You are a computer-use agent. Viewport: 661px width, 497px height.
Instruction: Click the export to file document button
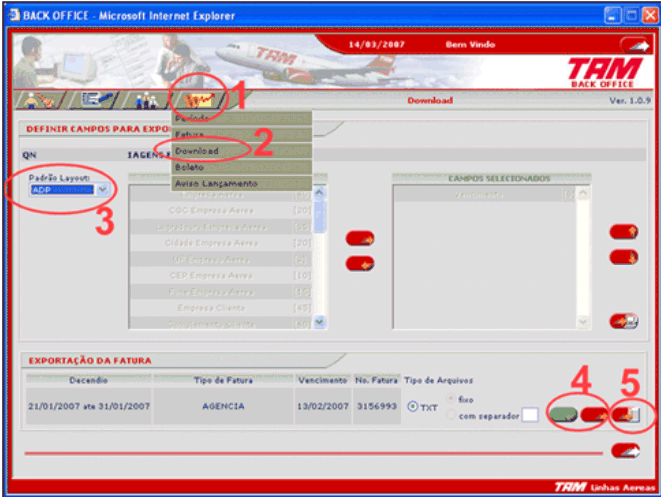(626, 415)
